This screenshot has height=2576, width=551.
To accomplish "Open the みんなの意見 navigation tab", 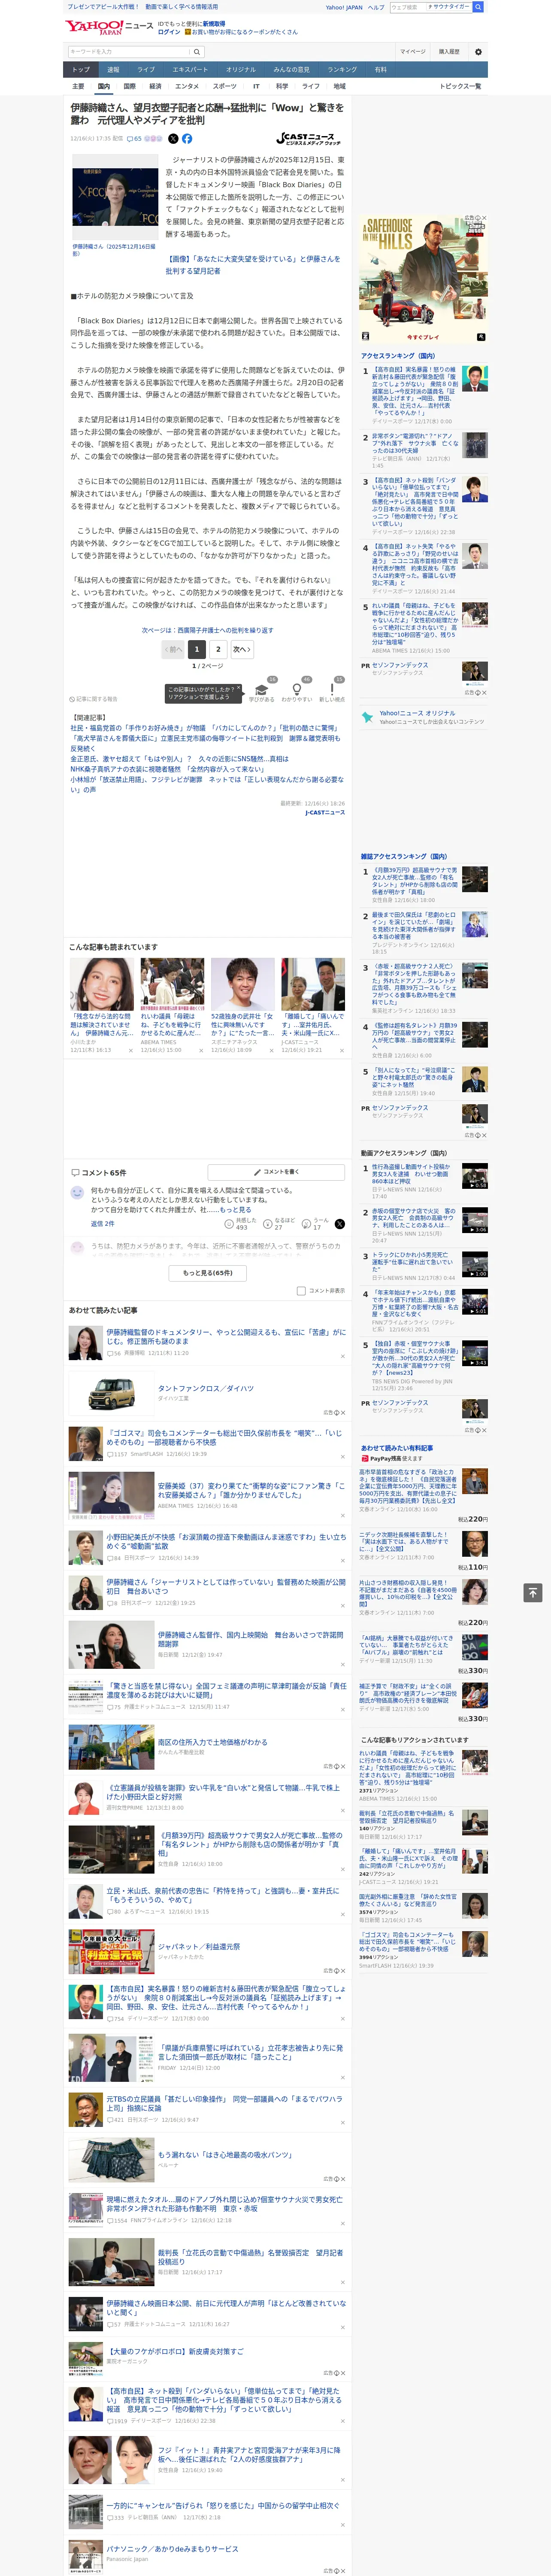I will pyautogui.click(x=291, y=70).
